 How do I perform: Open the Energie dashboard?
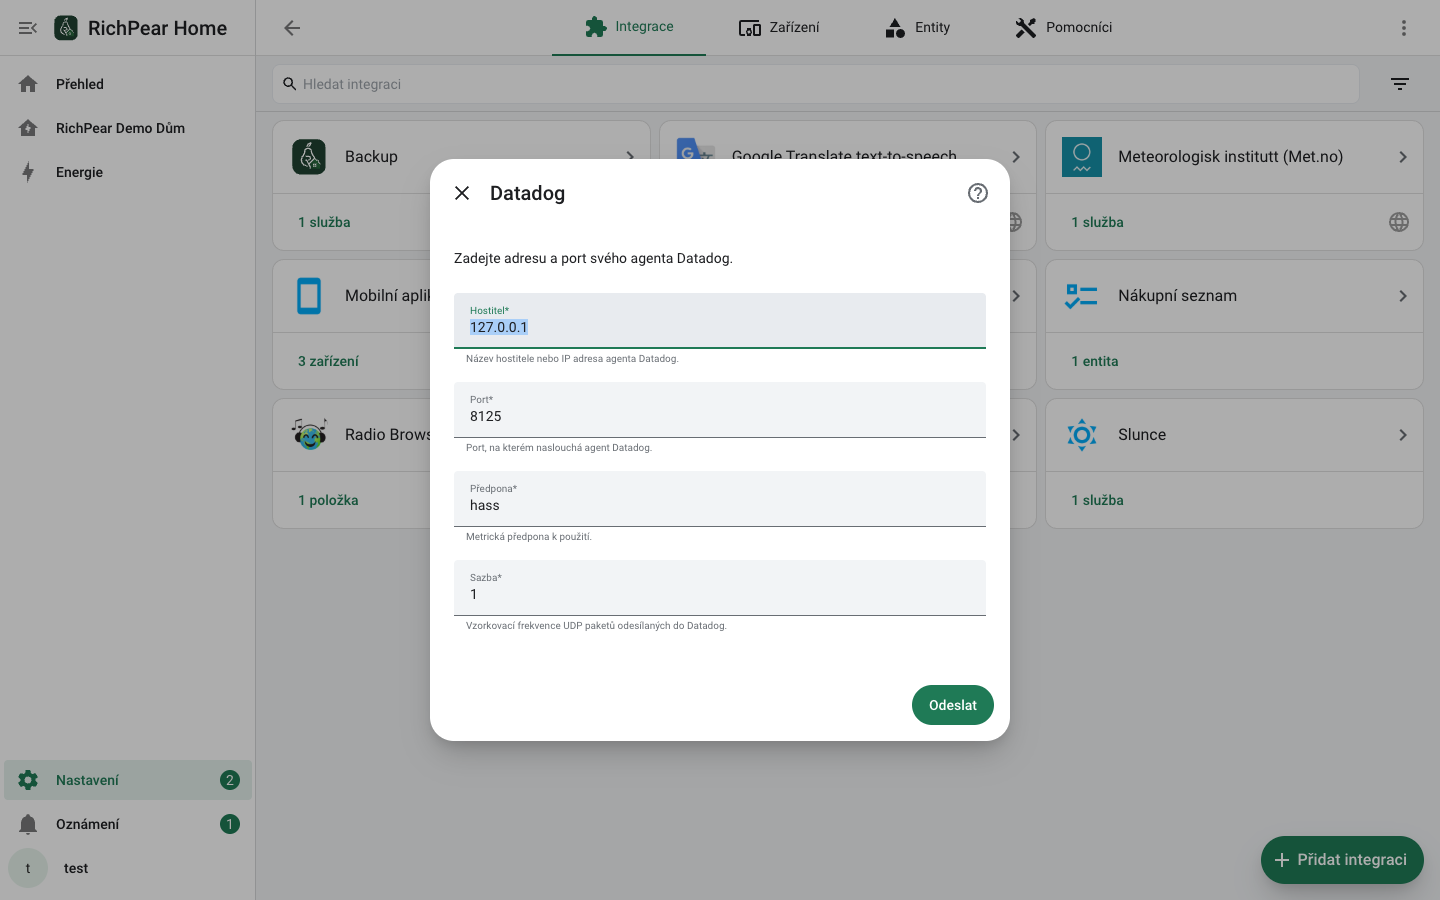[x=128, y=172]
